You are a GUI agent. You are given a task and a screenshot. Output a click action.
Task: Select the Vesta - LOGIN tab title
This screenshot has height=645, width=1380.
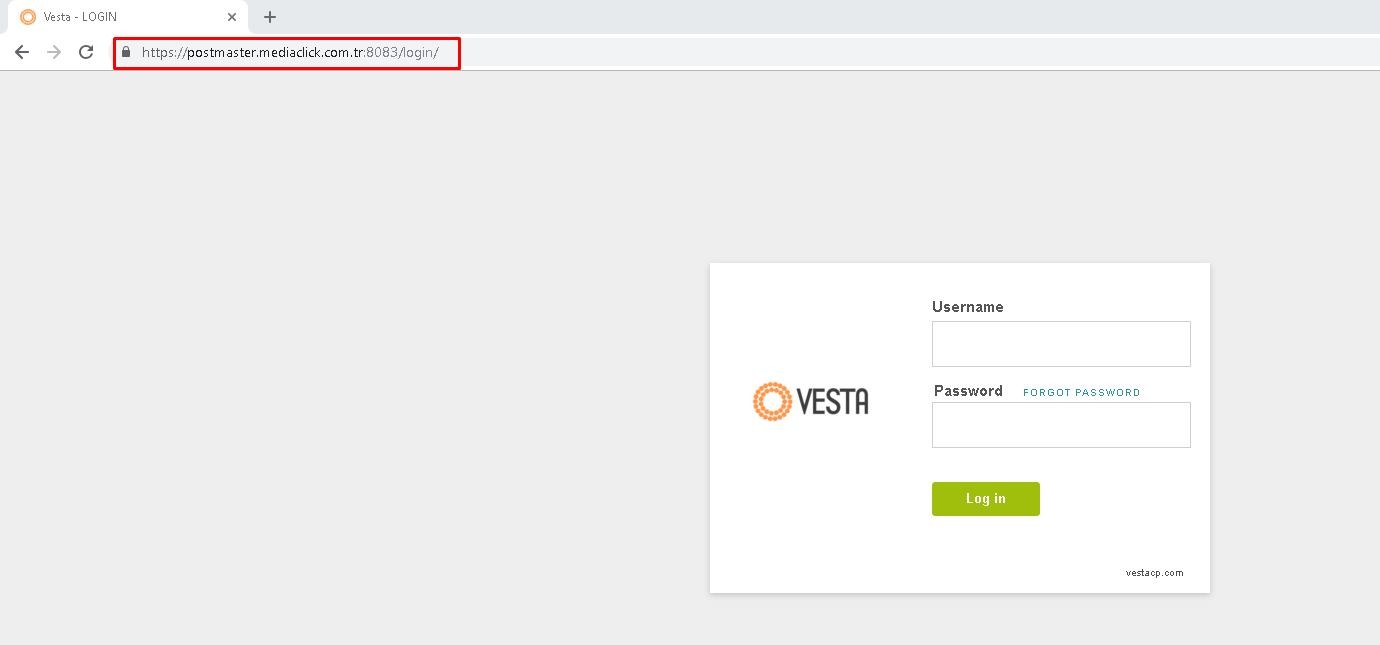80,17
